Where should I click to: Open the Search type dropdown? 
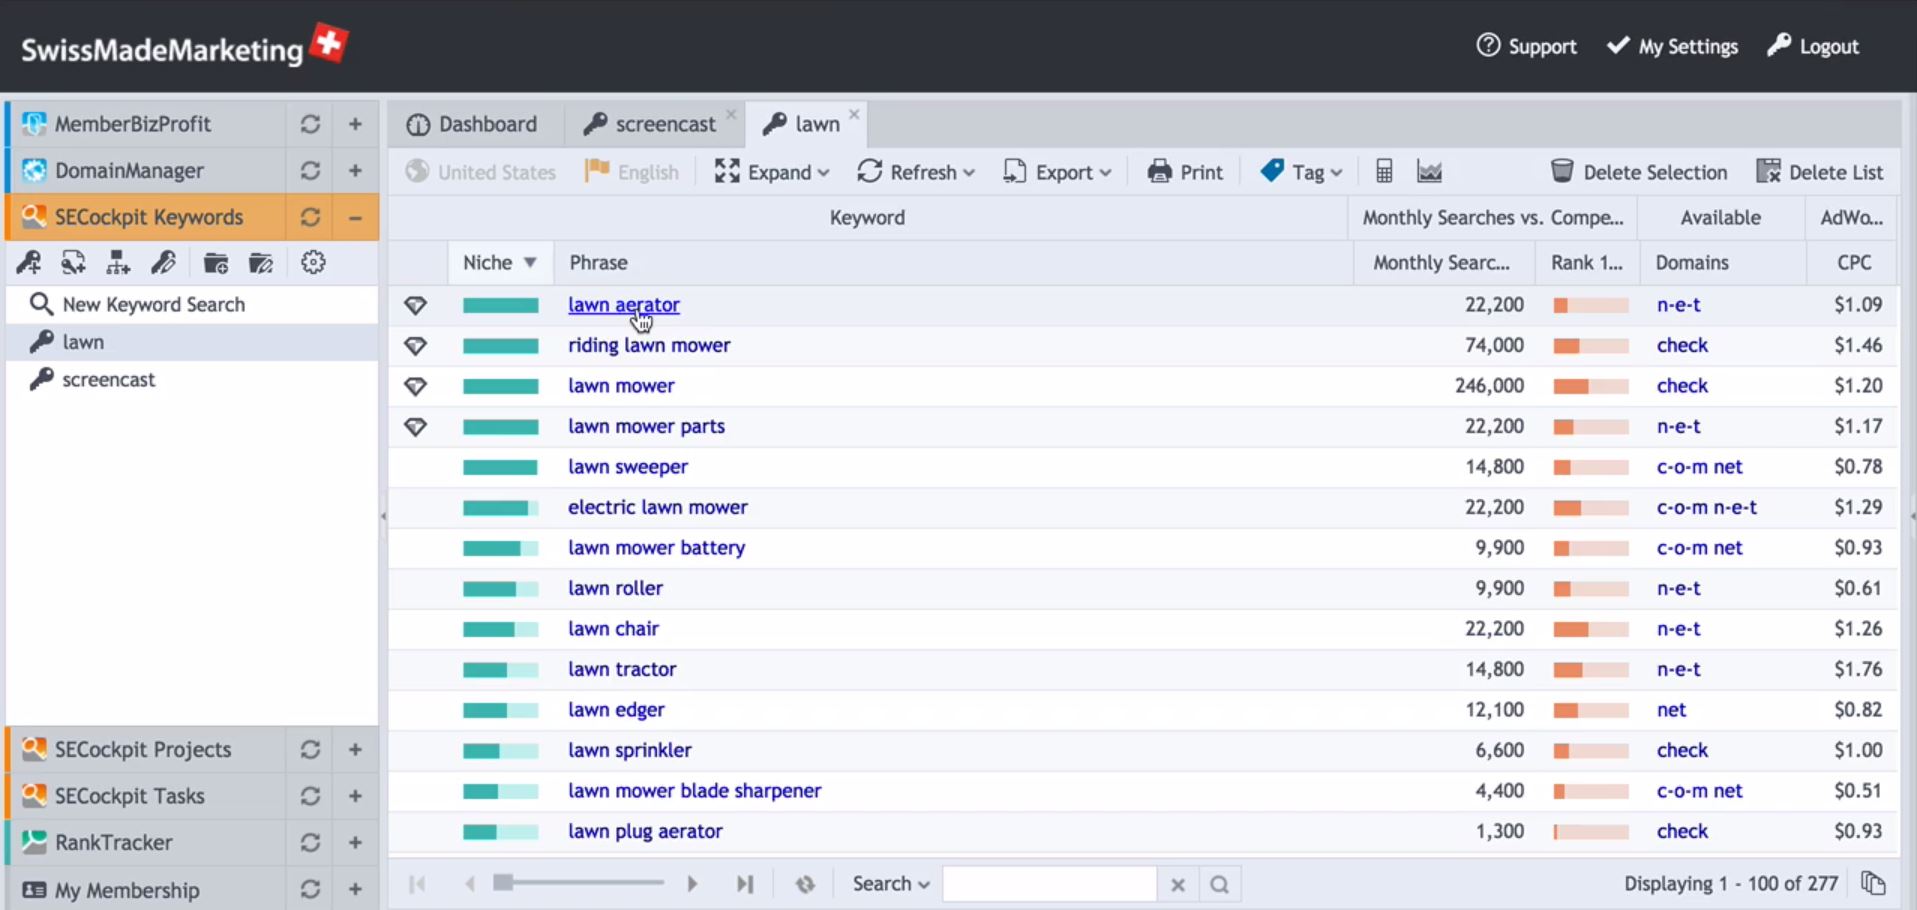(x=891, y=884)
